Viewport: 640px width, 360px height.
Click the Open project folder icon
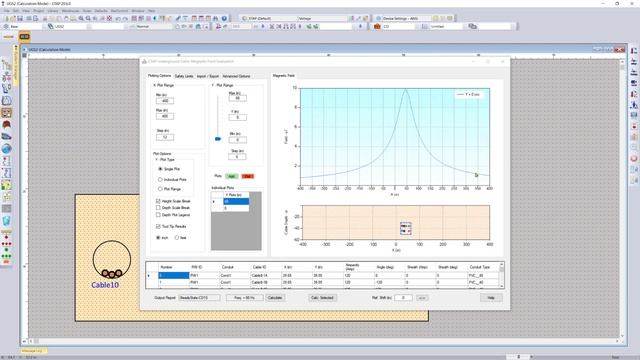coord(13,18)
